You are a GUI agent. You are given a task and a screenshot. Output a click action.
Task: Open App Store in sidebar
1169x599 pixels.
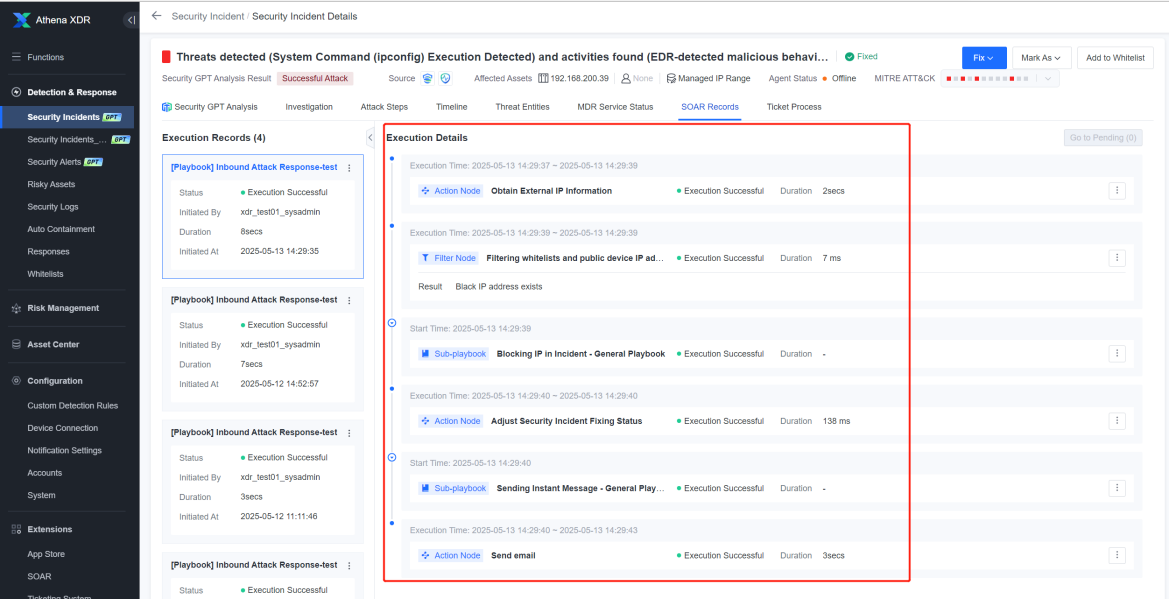click(x=45, y=554)
